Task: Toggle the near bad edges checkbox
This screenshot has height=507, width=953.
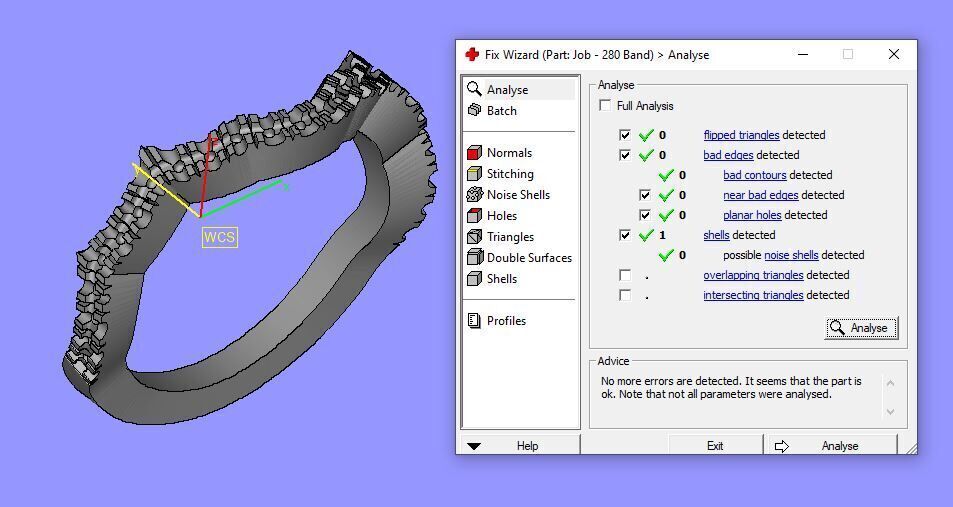Action: [645, 195]
